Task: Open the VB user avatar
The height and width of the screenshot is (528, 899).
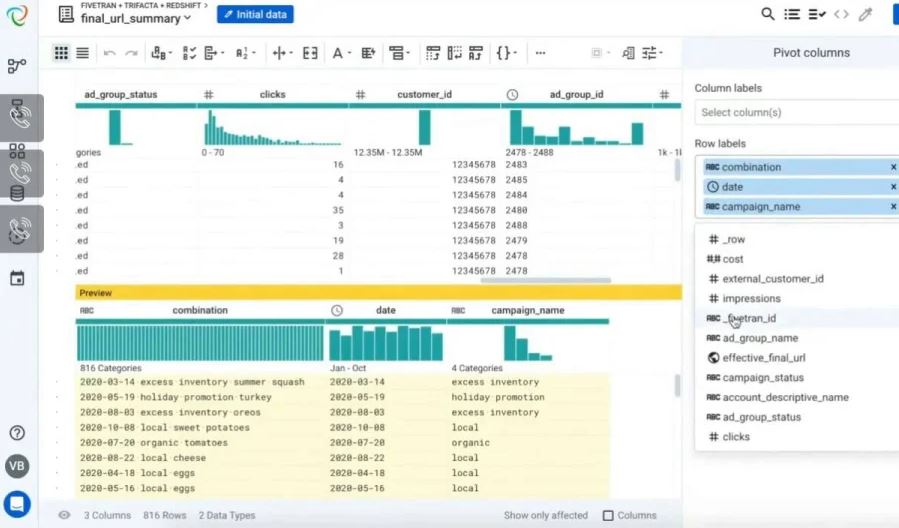Action: point(17,466)
